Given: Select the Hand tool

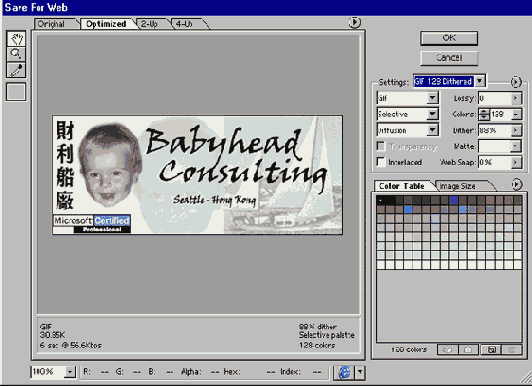Looking at the screenshot, I should pos(16,39).
